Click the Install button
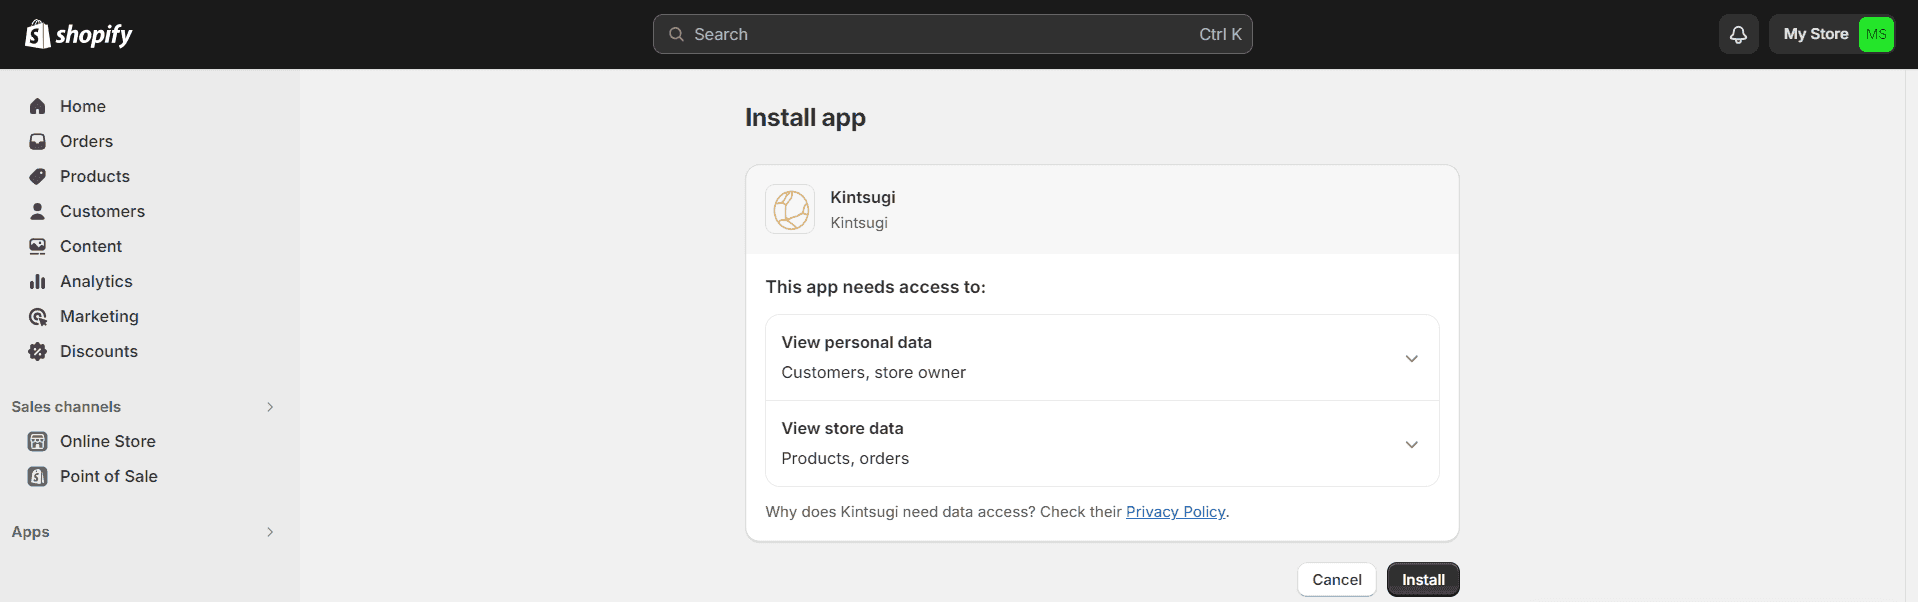1918x602 pixels. click(x=1423, y=580)
